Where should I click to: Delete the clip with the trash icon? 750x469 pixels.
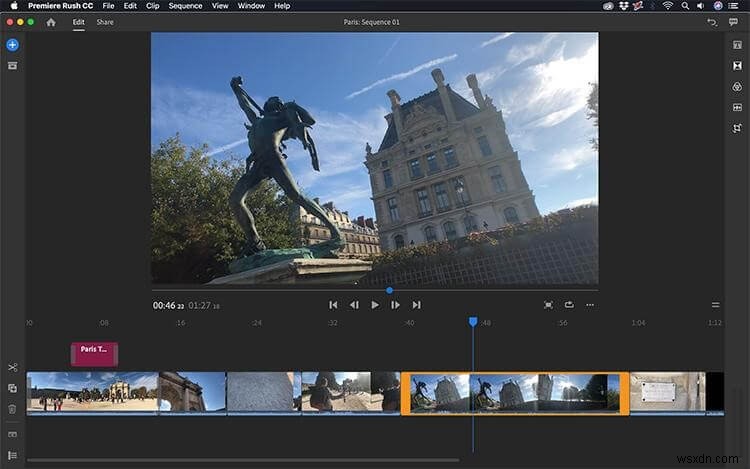pyautogui.click(x=12, y=408)
